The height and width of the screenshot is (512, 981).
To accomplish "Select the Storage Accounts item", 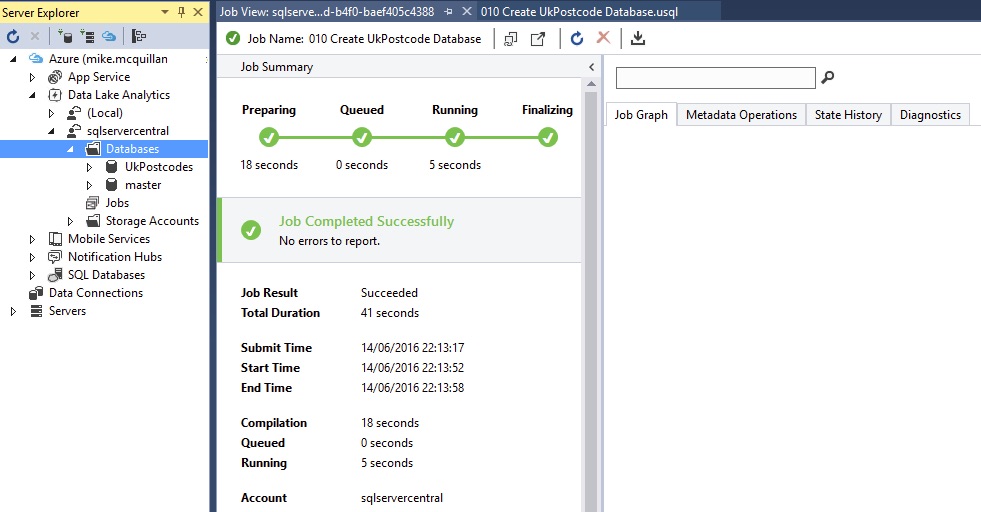I will coord(152,221).
